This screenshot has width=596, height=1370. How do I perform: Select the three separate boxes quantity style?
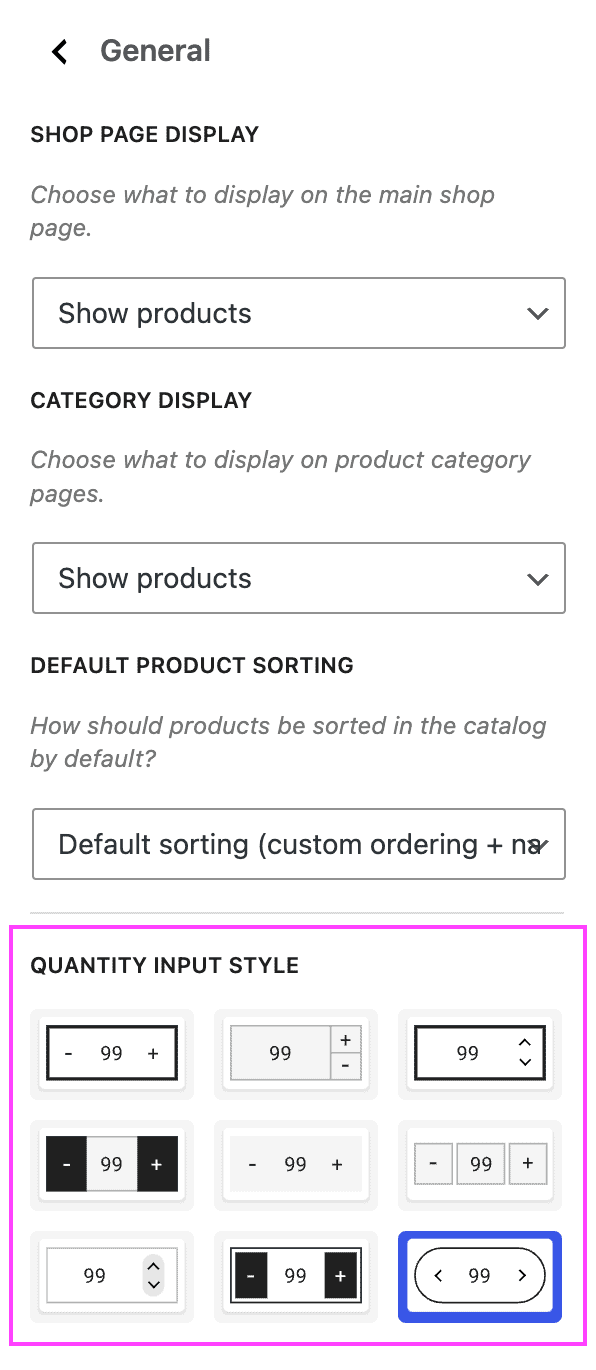479,1163
